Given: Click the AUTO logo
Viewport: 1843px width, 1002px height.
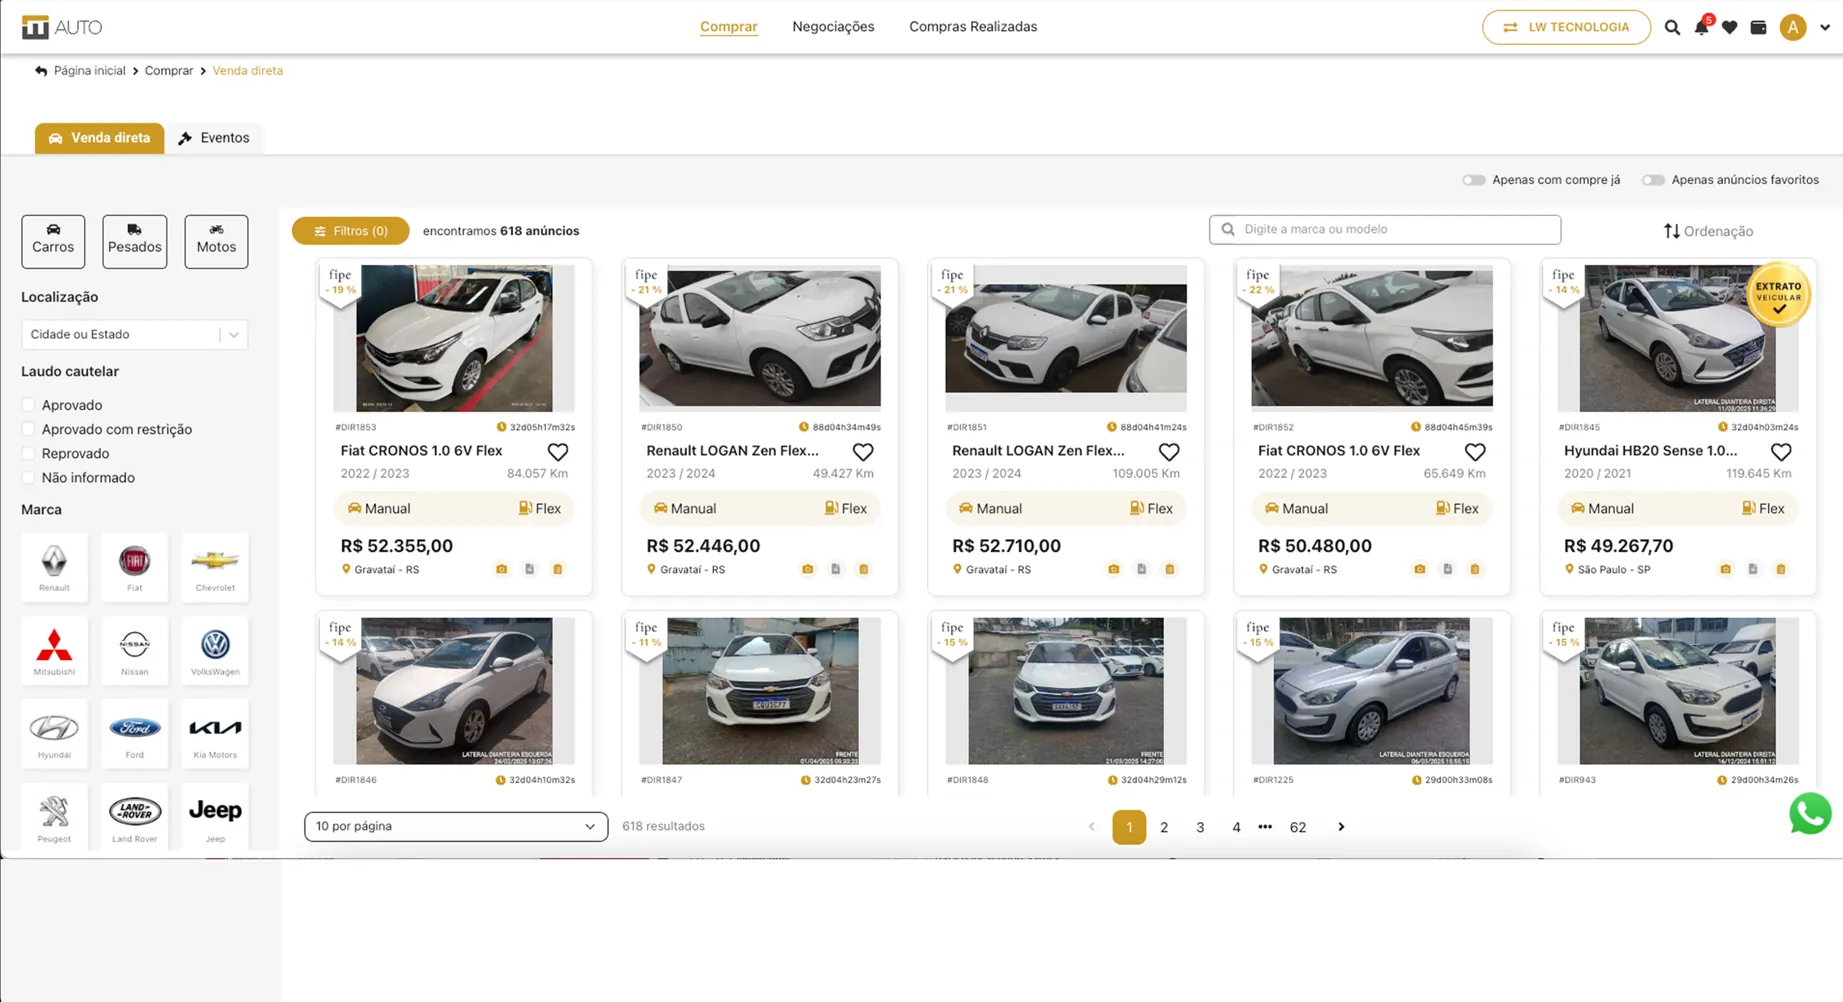Looking at the screenshot, I should pyautogui.click(x=62, y=27).
